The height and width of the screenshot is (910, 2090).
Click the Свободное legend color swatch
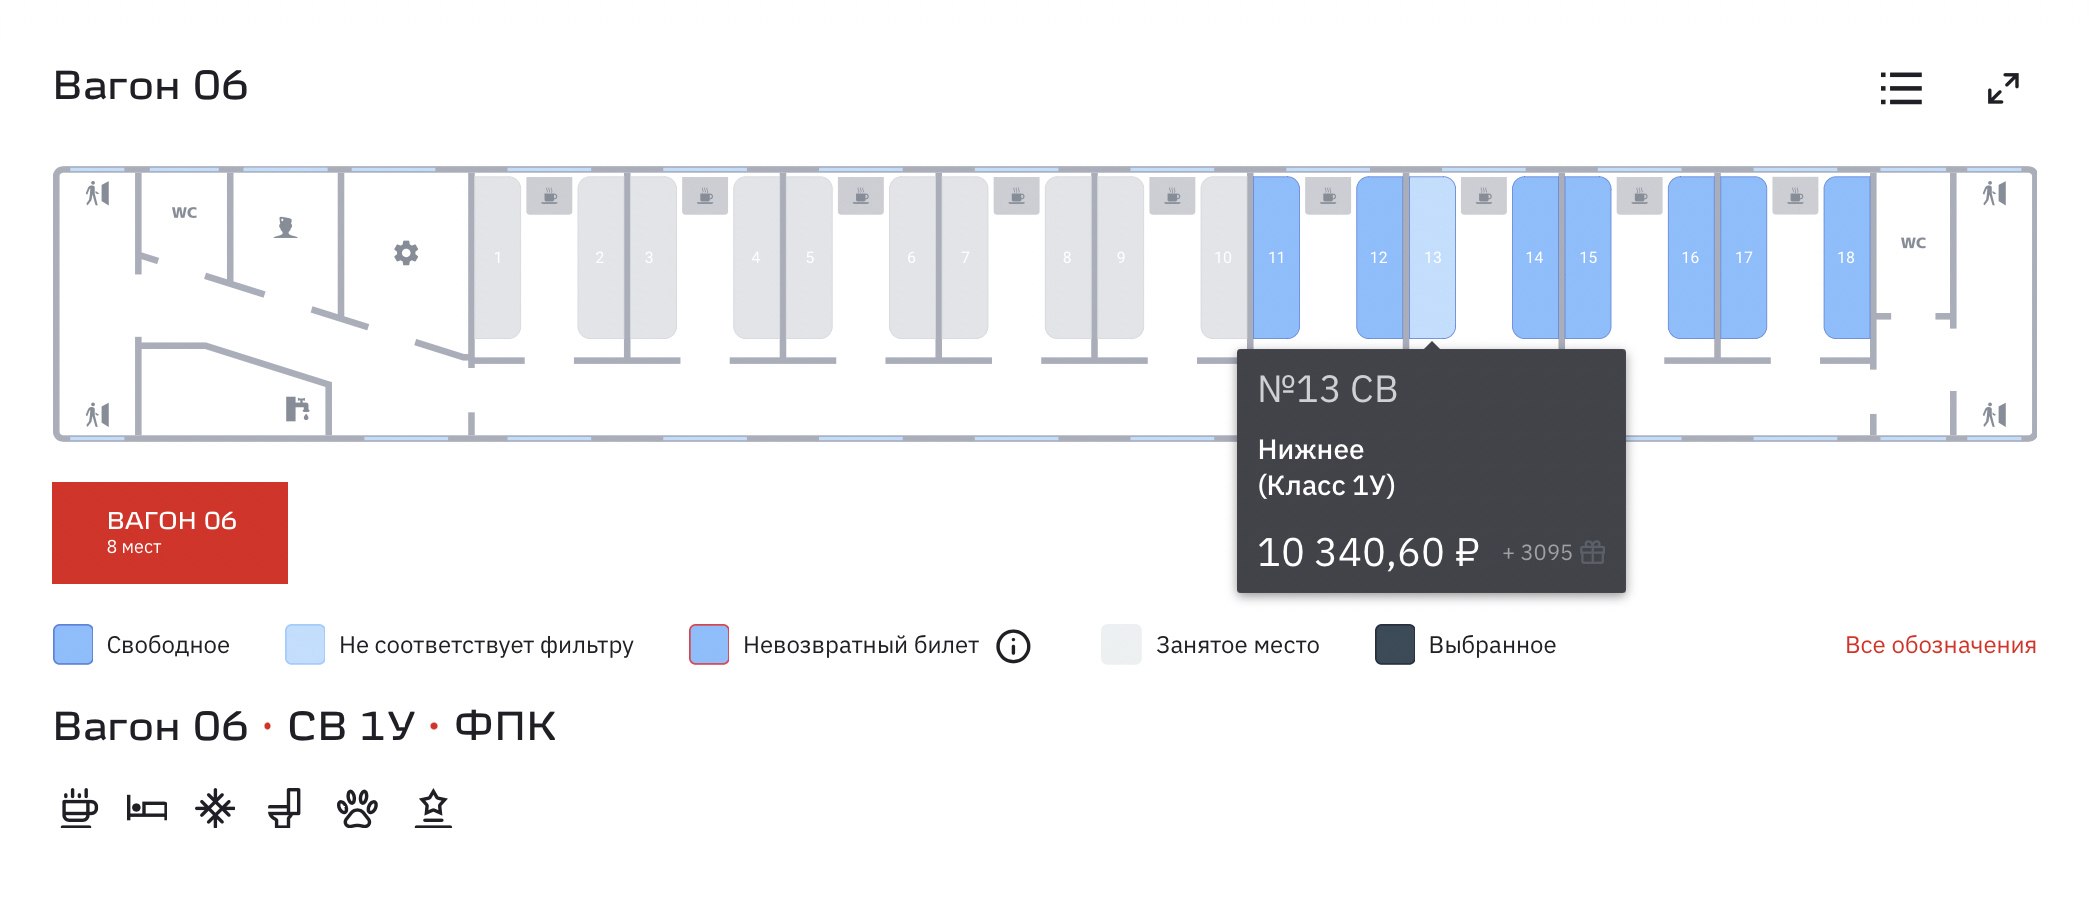pos(73,645)
